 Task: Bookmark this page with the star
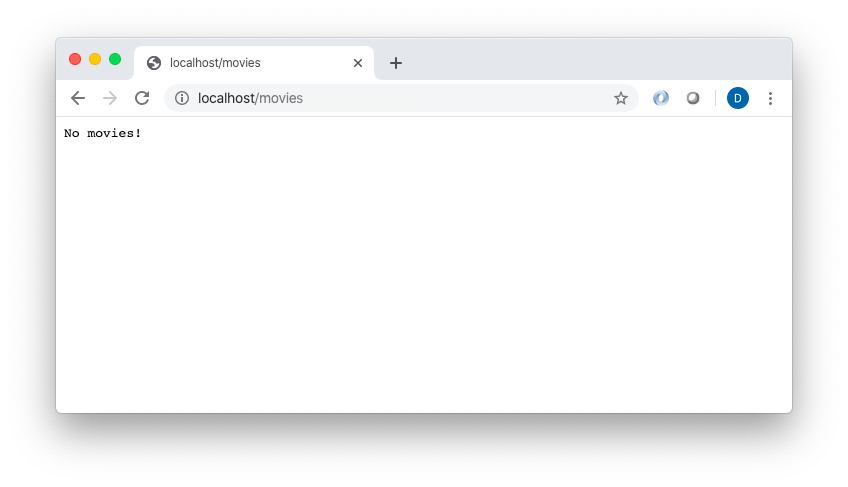pos(621,98)
